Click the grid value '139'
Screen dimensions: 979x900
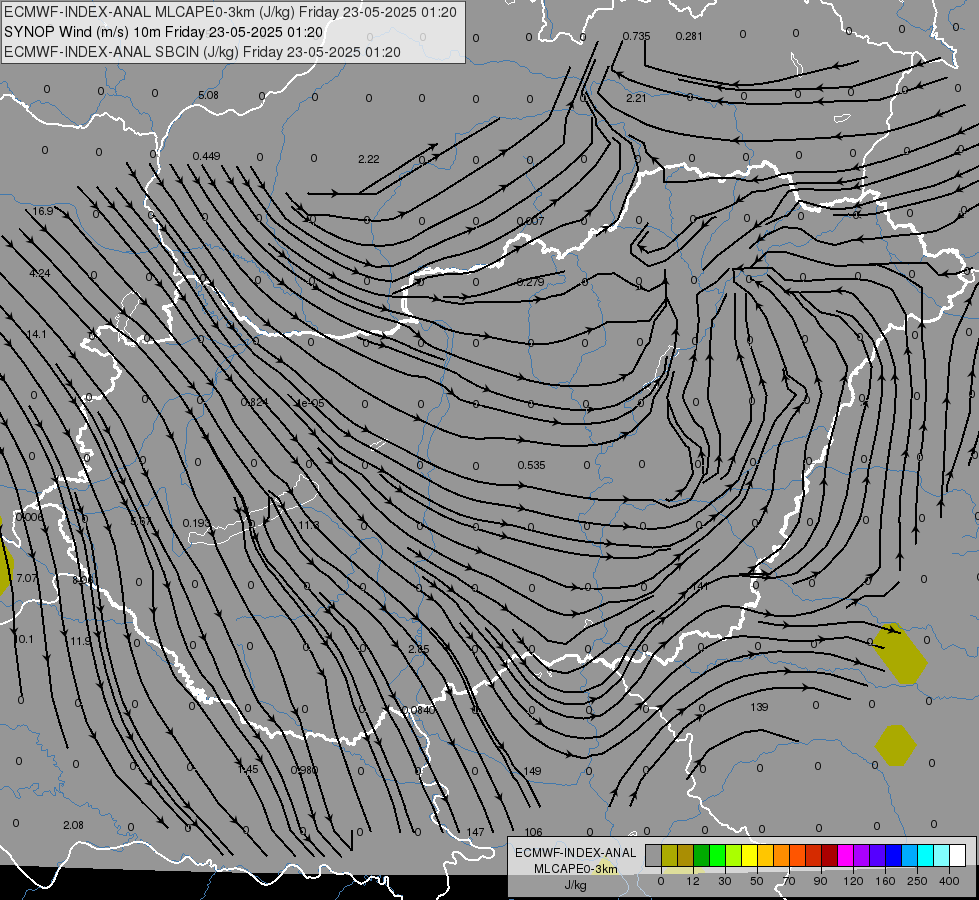pos(759,707)
